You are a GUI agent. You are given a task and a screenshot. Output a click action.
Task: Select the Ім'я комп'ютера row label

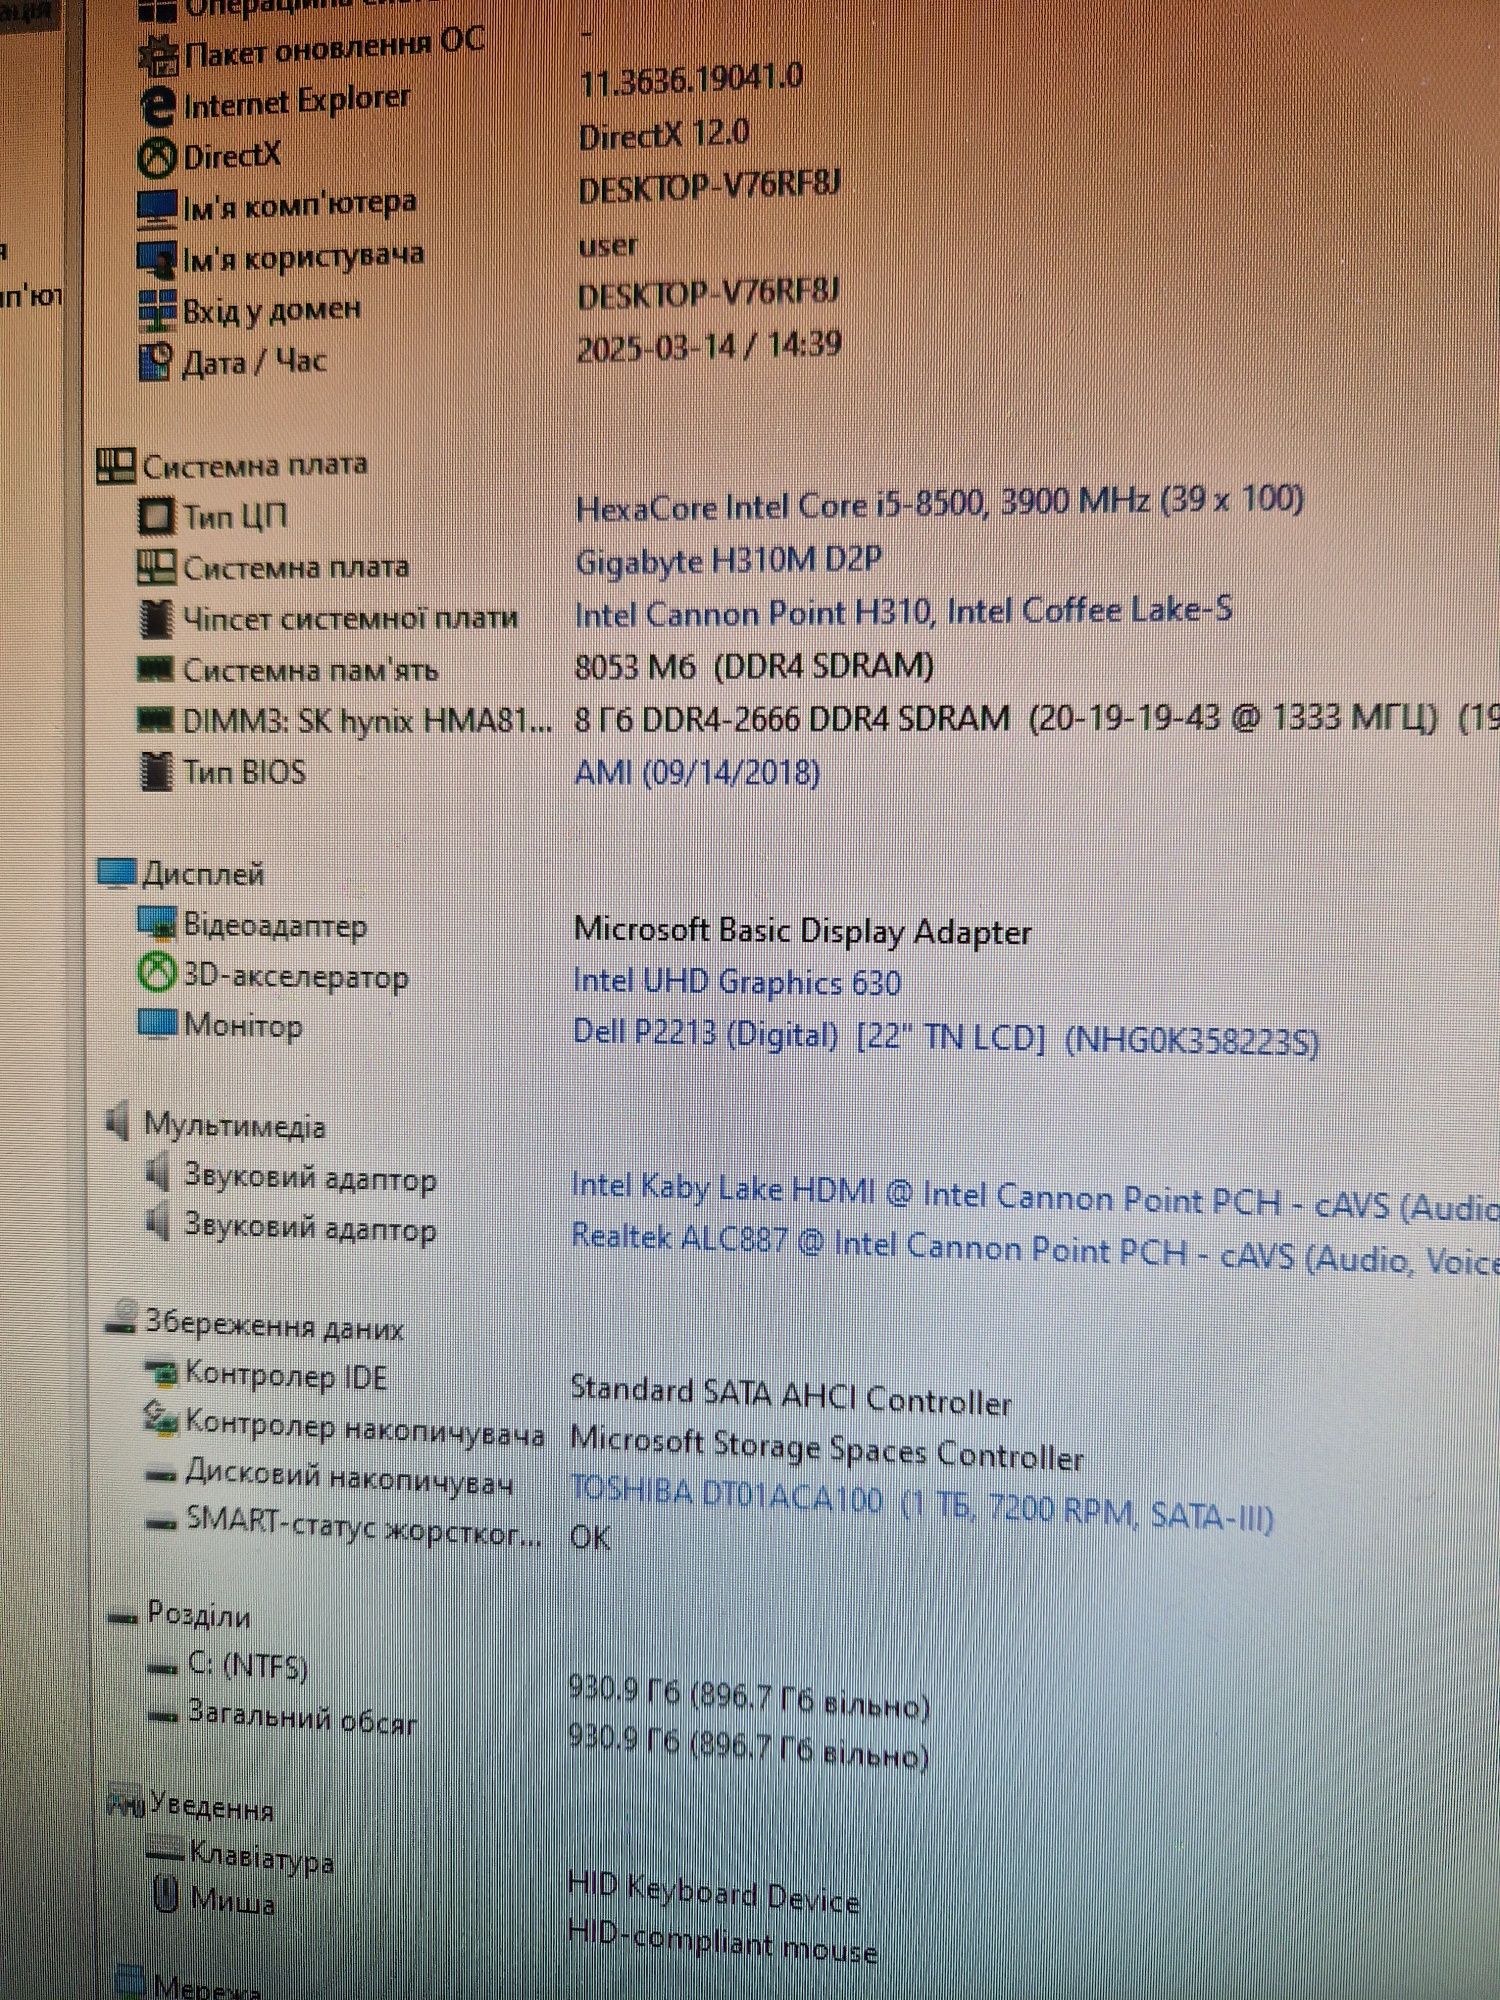coord(299,205)
